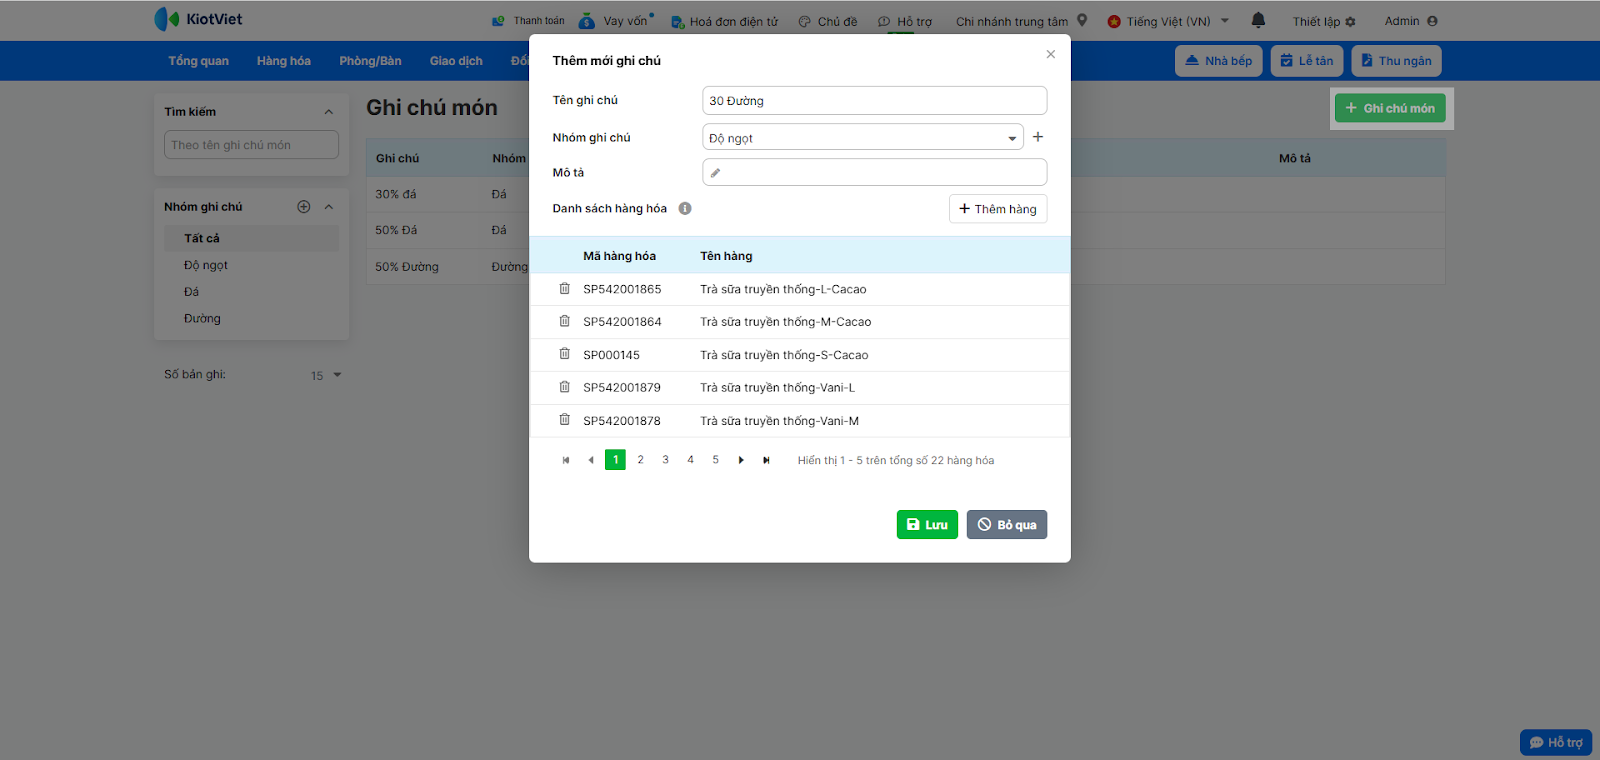Change Số bản ghi count dropdown
The image size is (1600, 760).
[326, 375]
